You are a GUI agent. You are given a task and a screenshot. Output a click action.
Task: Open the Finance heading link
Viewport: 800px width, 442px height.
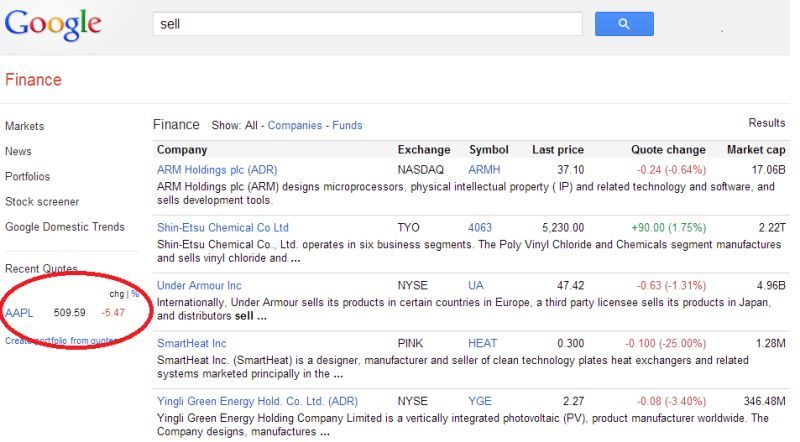33,80
